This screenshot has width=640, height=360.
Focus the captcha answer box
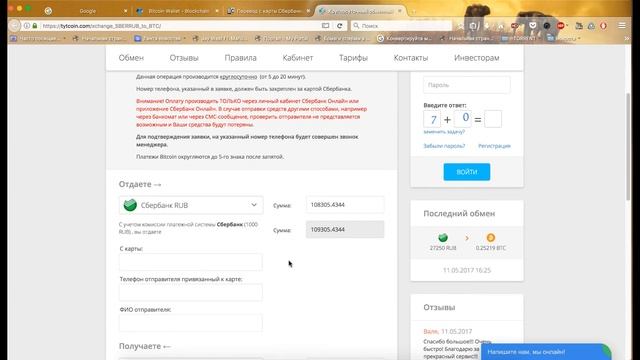coord(493,119)
